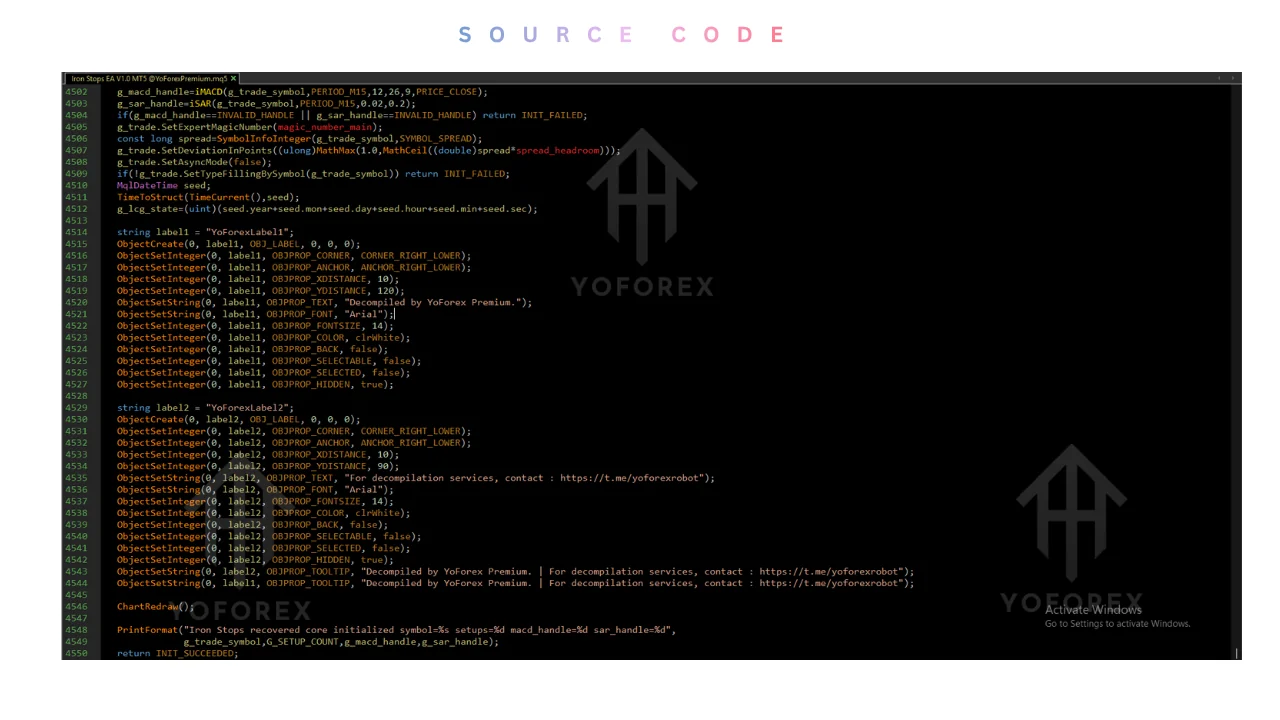Screen dimensions: 1280x720
Task: Click OBJPROP_SELECTABLE for label2 on line 4540
Action: (x=324, y=537)
